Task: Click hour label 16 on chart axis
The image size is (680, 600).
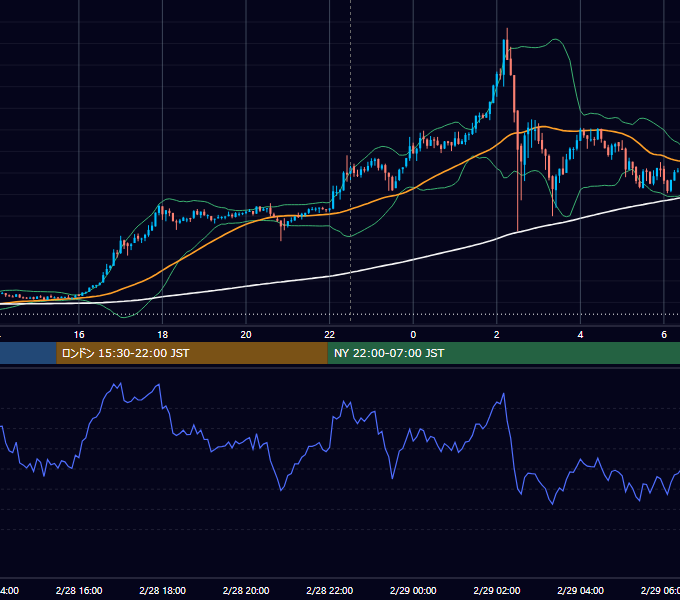Action: 79,335
